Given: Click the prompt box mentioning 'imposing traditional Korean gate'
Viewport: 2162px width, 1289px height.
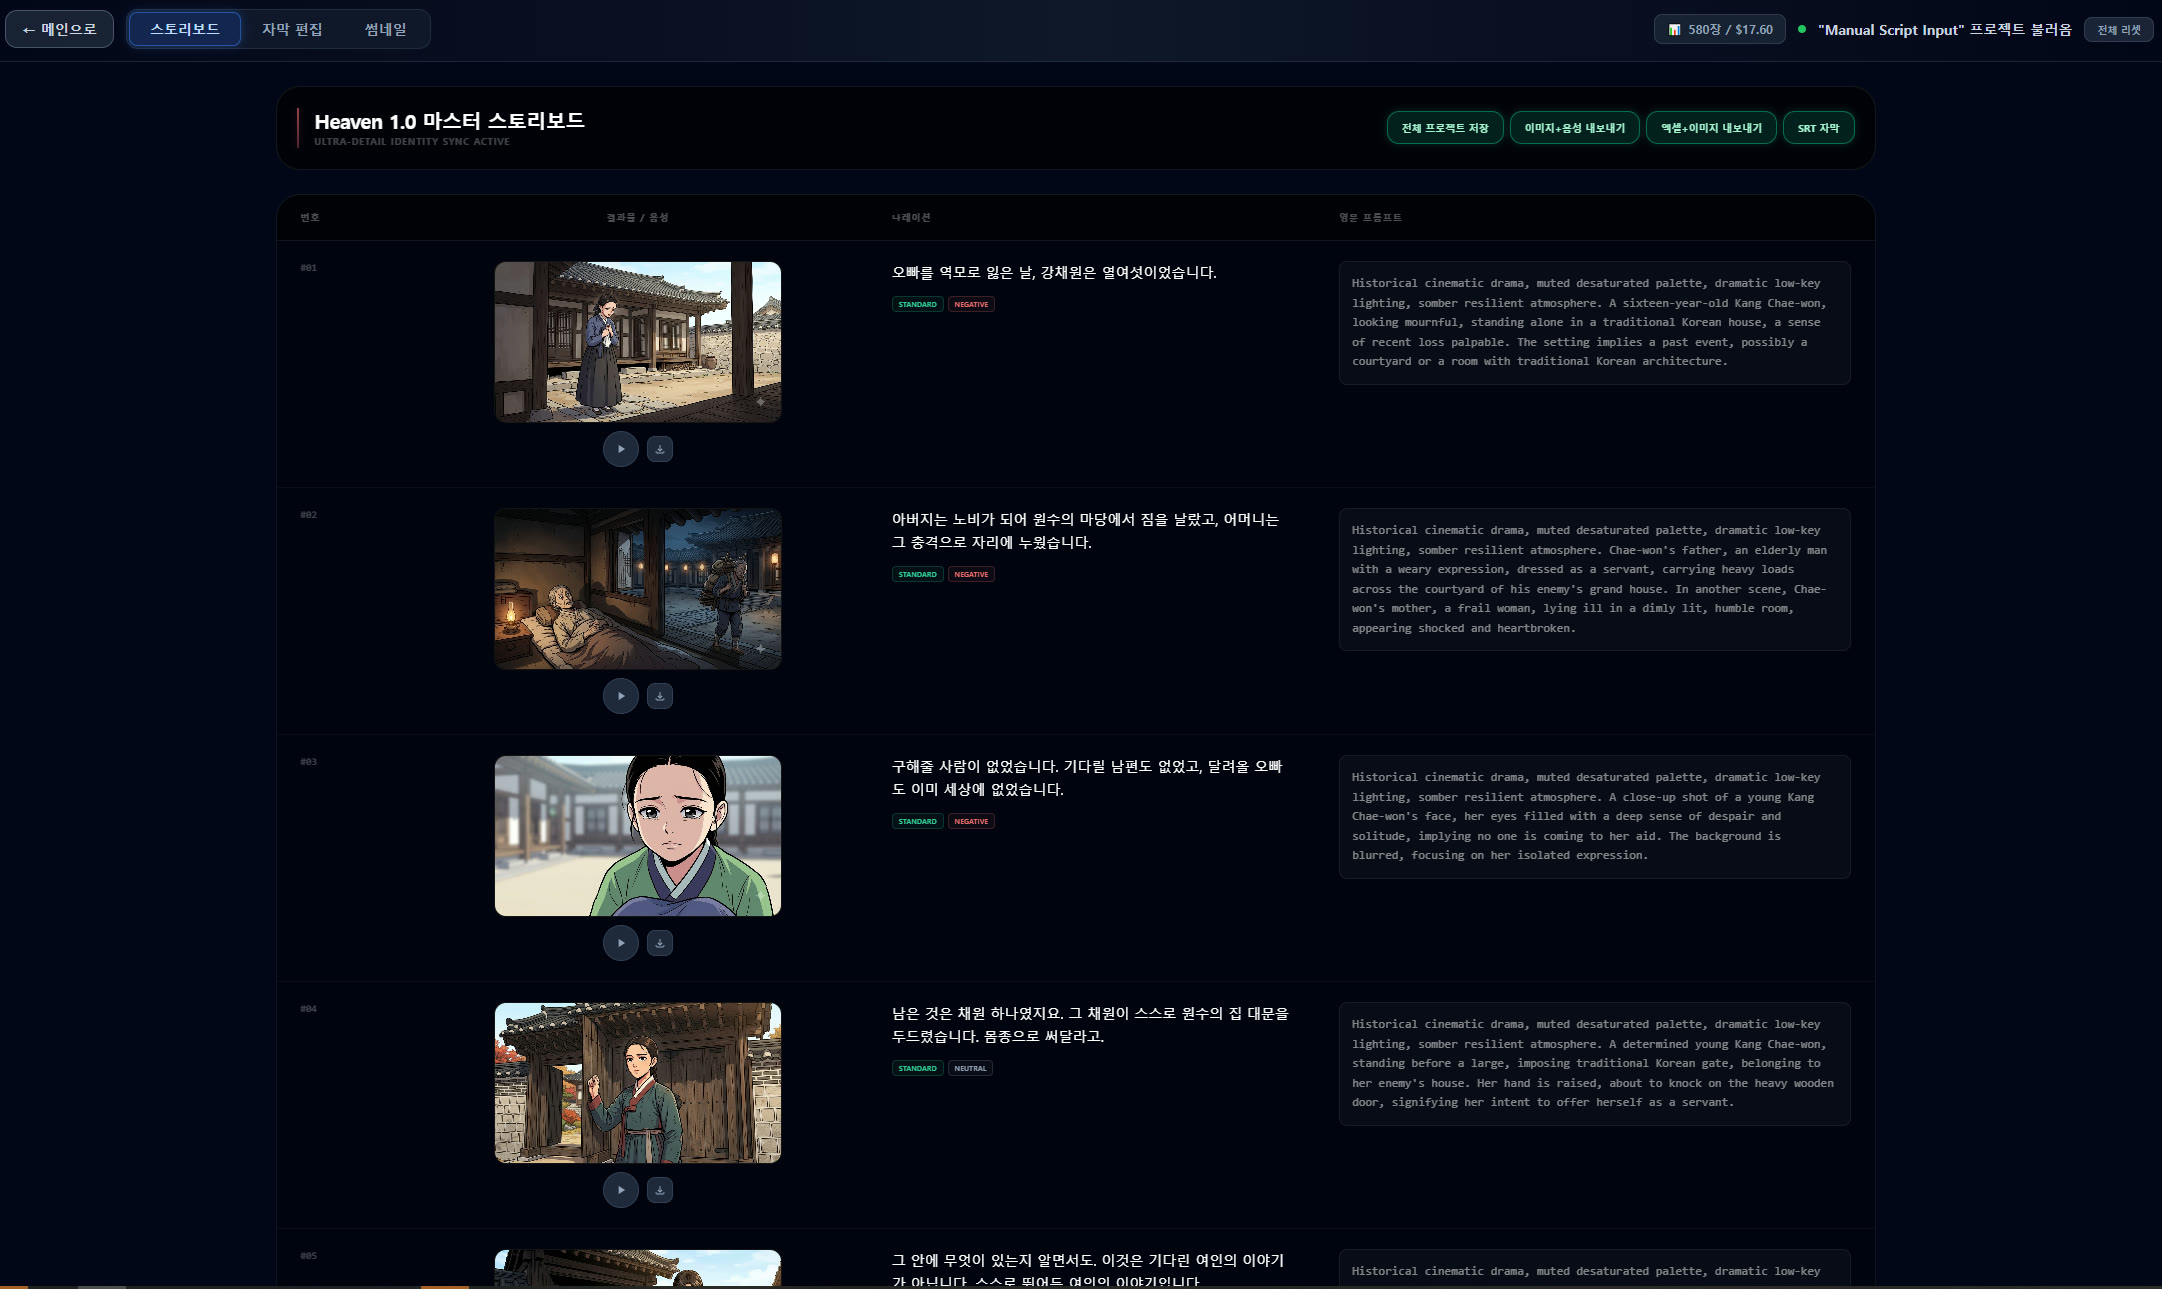Looking at the screenshot, I should [1595, 1064].
